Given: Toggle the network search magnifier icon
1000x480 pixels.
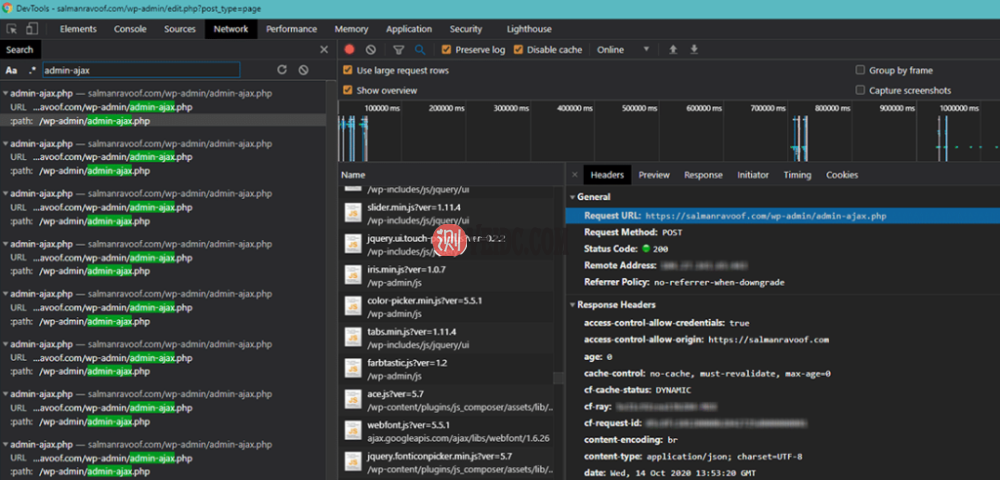Looking at the screenshot, I should (x=420, y=50).
